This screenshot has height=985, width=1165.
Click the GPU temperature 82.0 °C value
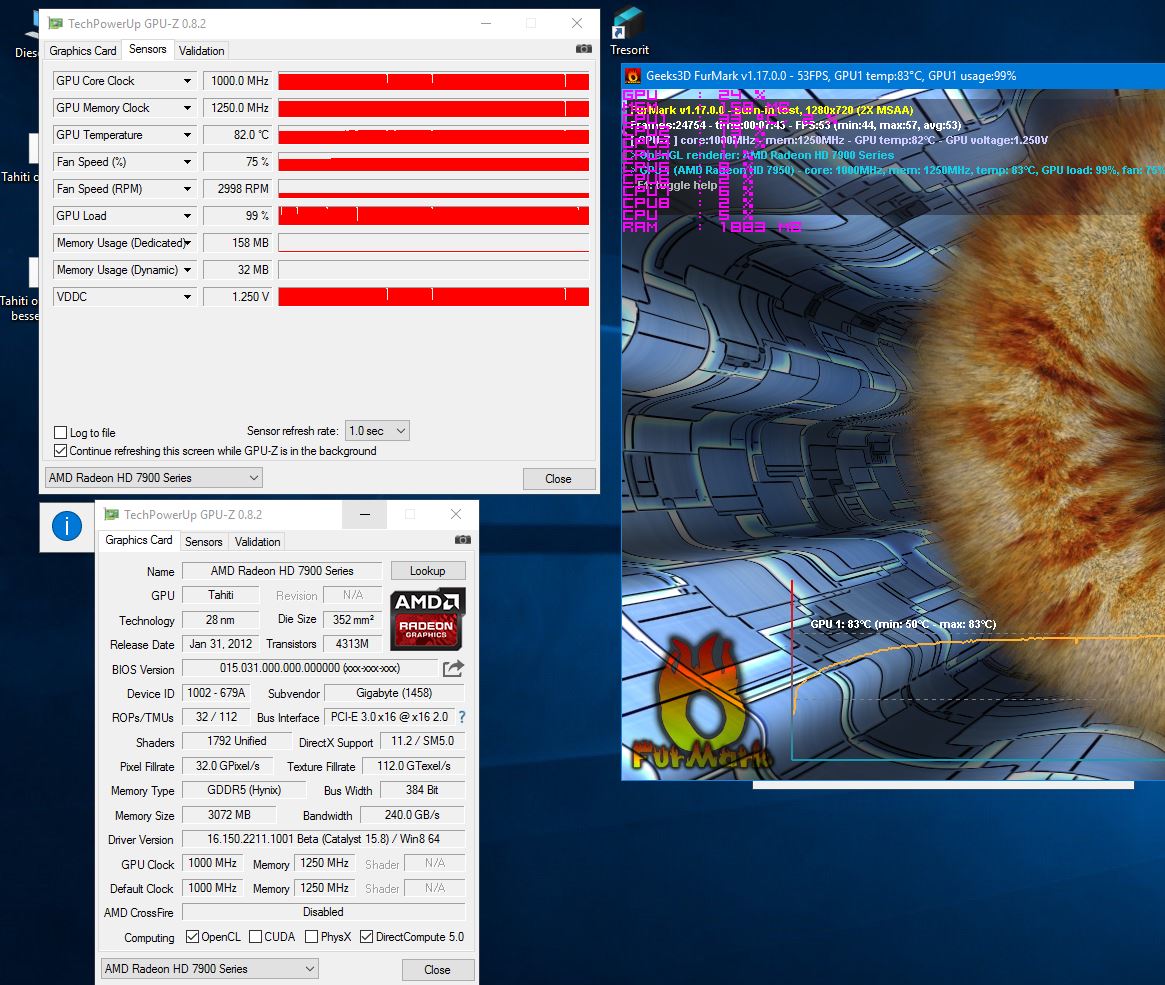point(238,135)
